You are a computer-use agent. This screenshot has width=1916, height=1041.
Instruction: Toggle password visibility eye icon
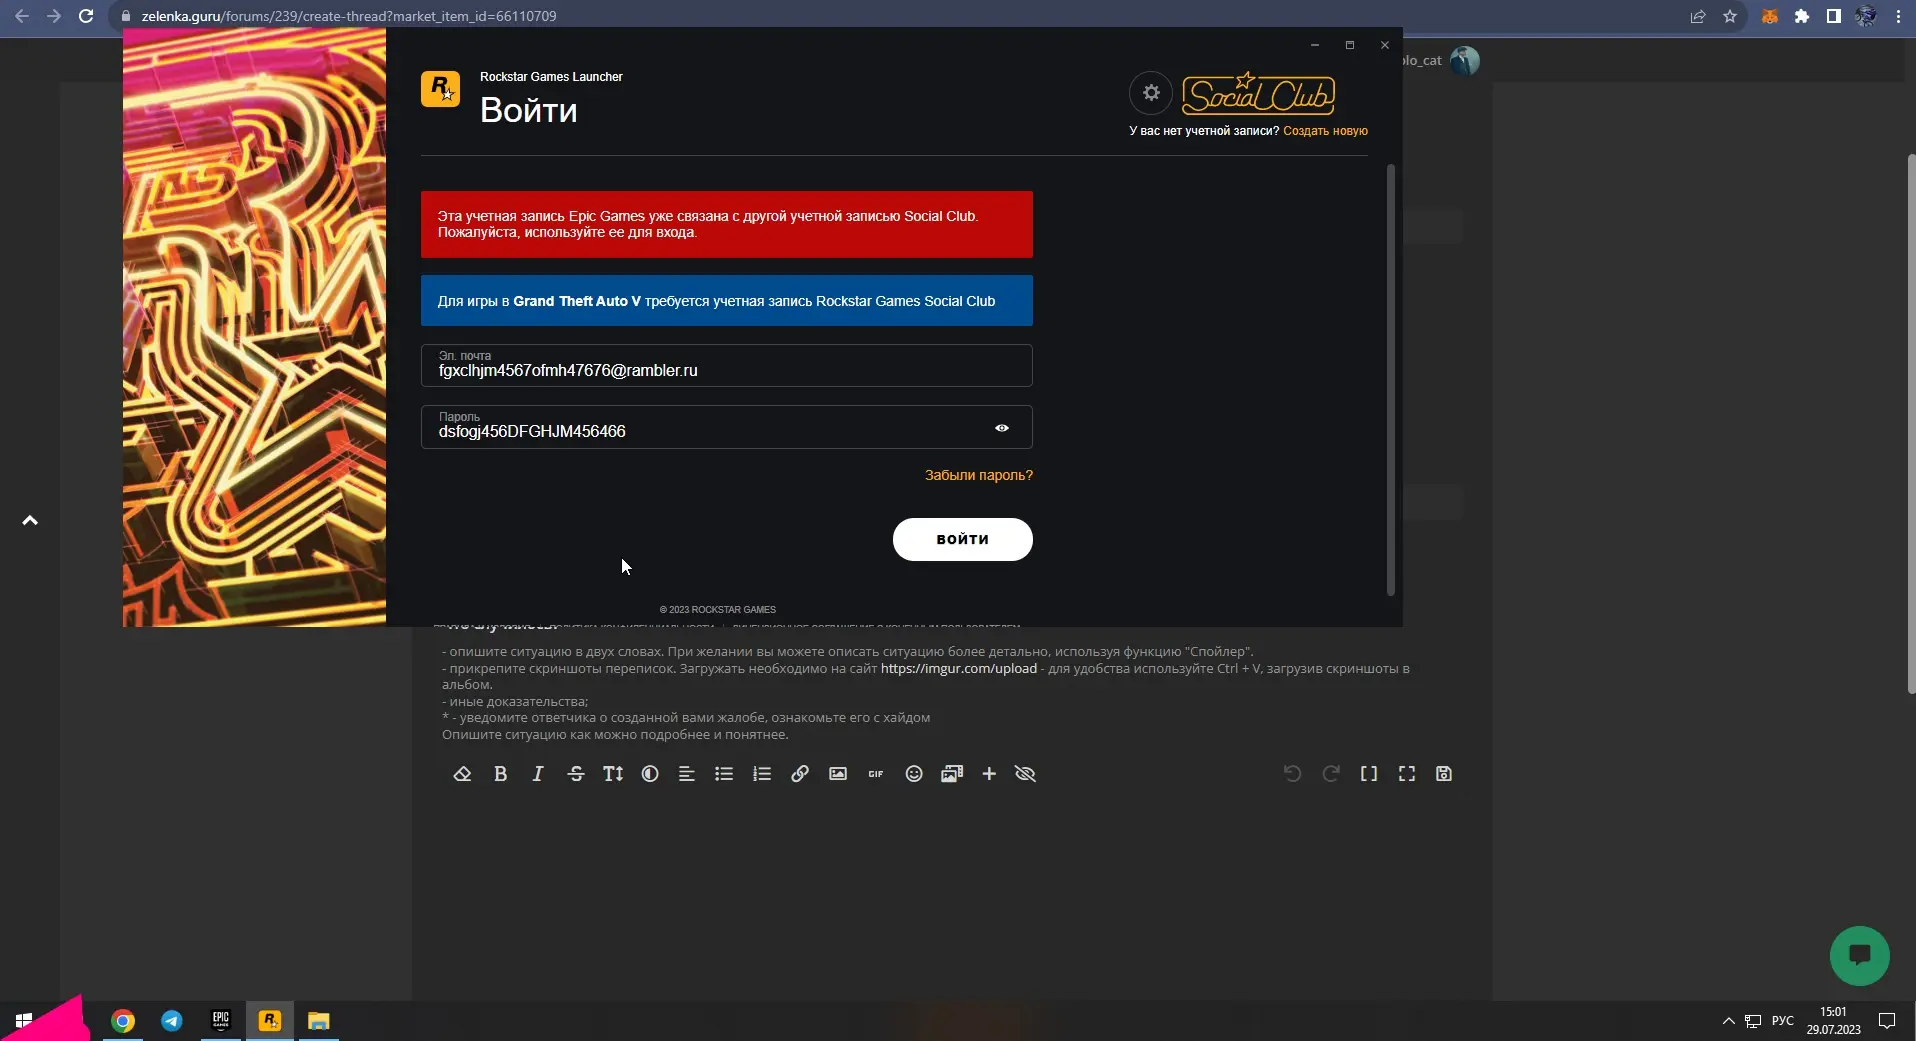(1001, 428)
